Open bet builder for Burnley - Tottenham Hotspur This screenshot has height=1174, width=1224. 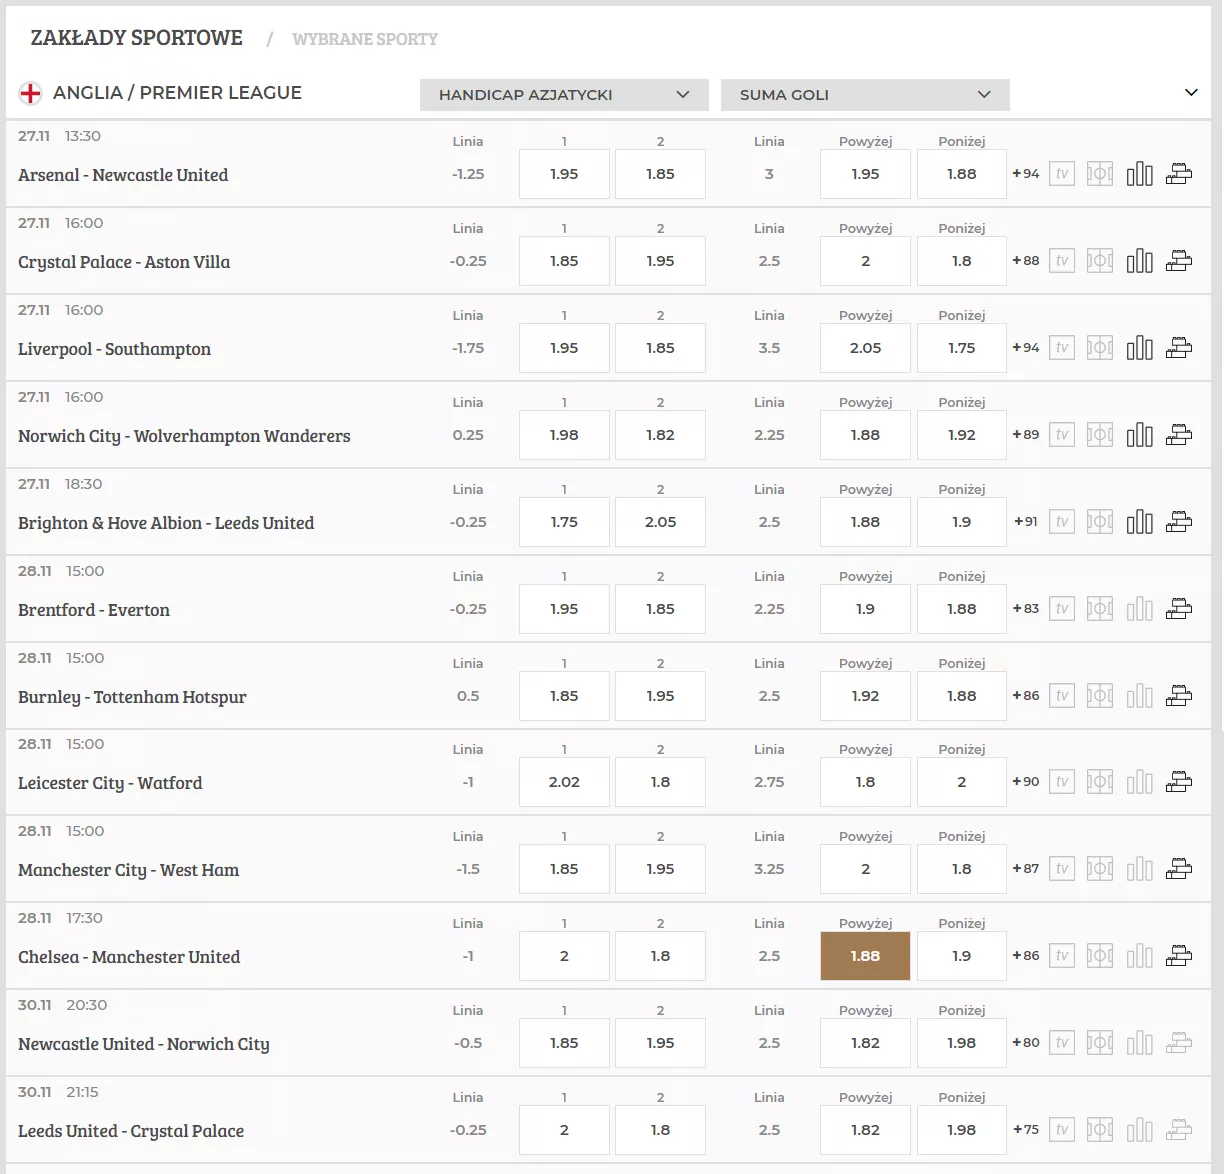click(1179, 696)
